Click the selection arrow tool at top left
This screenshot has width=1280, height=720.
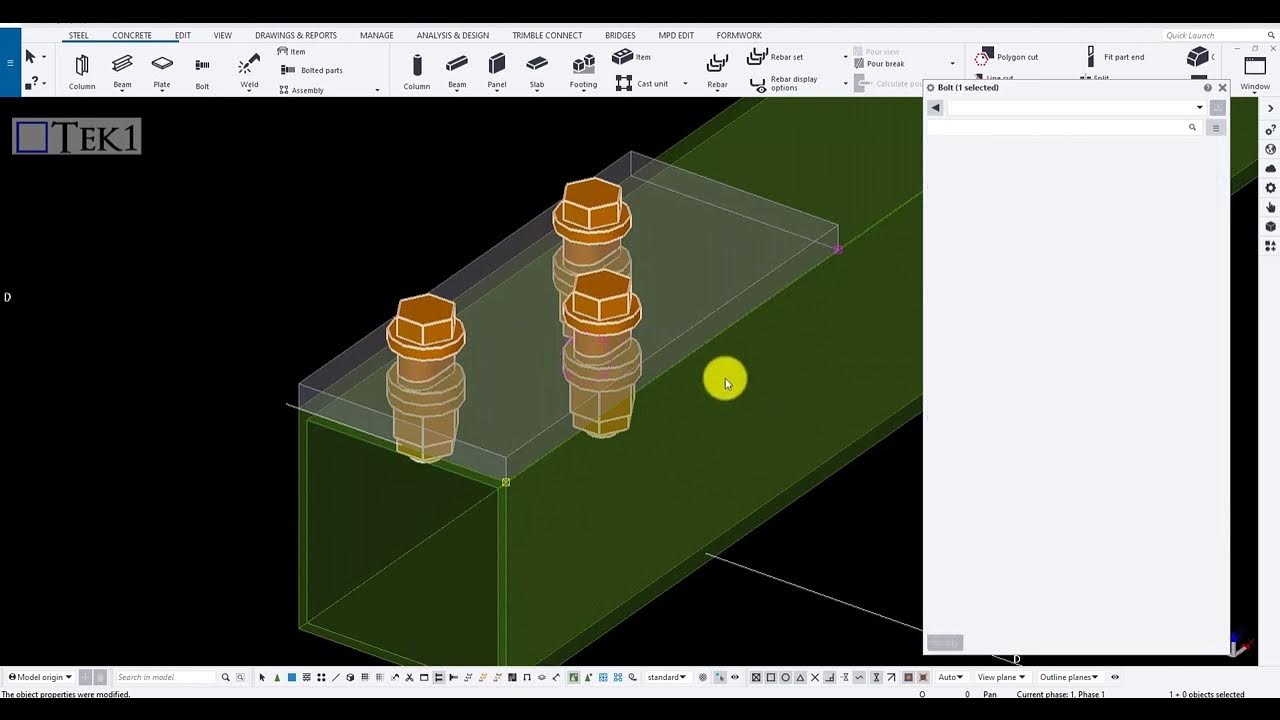(x=30, y=57)
